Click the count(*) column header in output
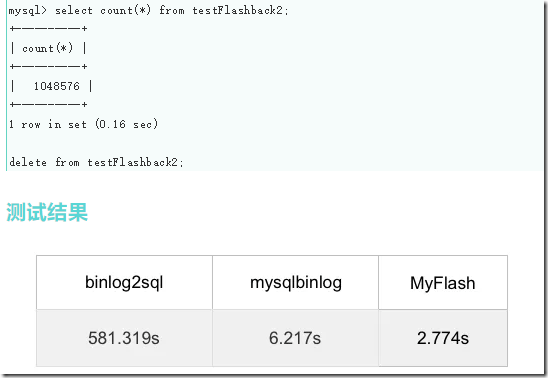 (48, 48)
